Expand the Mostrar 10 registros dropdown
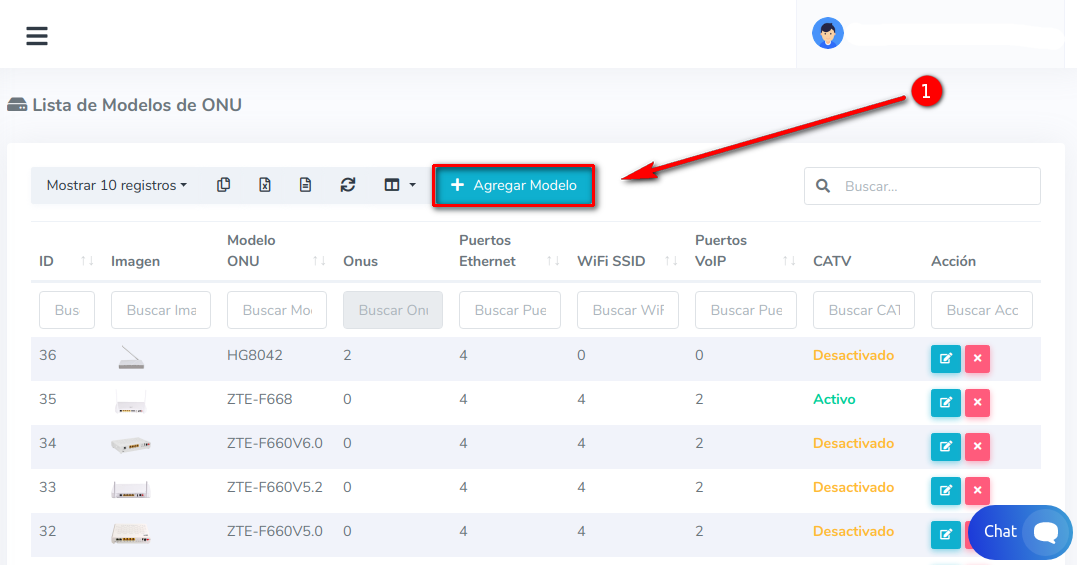The width and height of the screenshot is (1077, 565). tap(117, 185)
